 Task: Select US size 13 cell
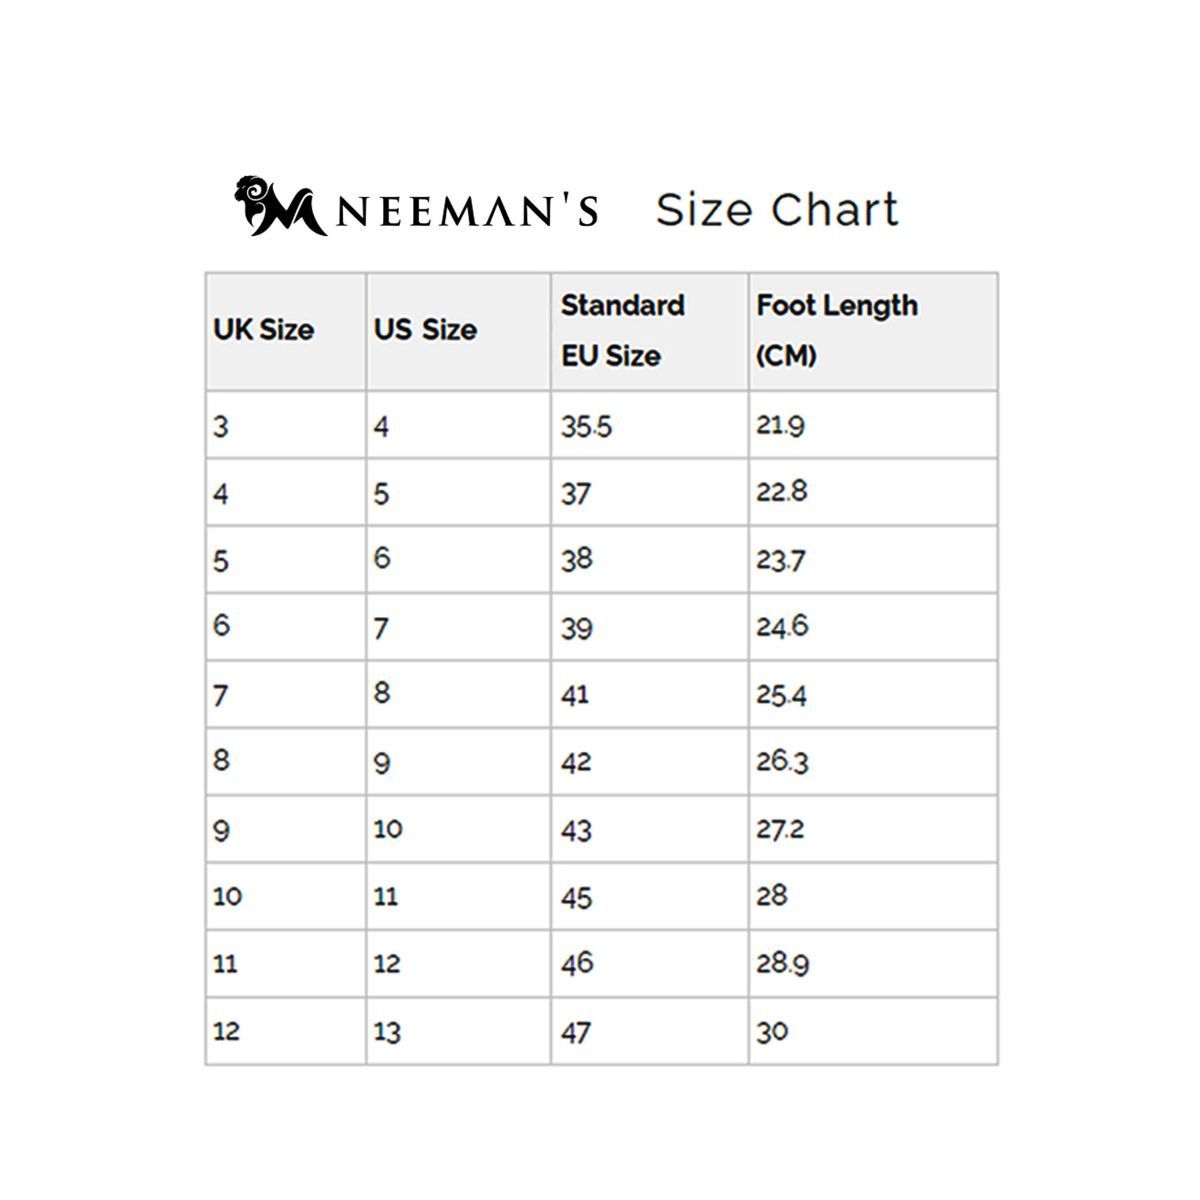click(x=387, y=1031)
